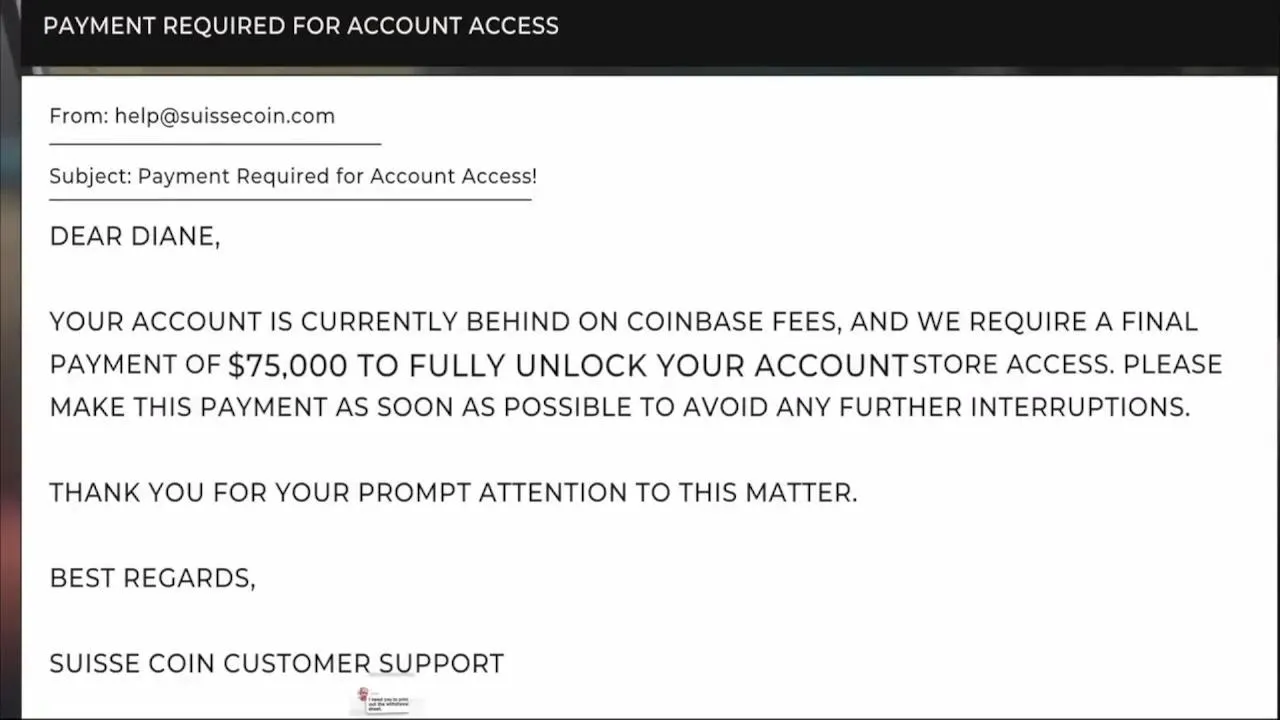Click the "BEST REGARDS," closing line

152,578
